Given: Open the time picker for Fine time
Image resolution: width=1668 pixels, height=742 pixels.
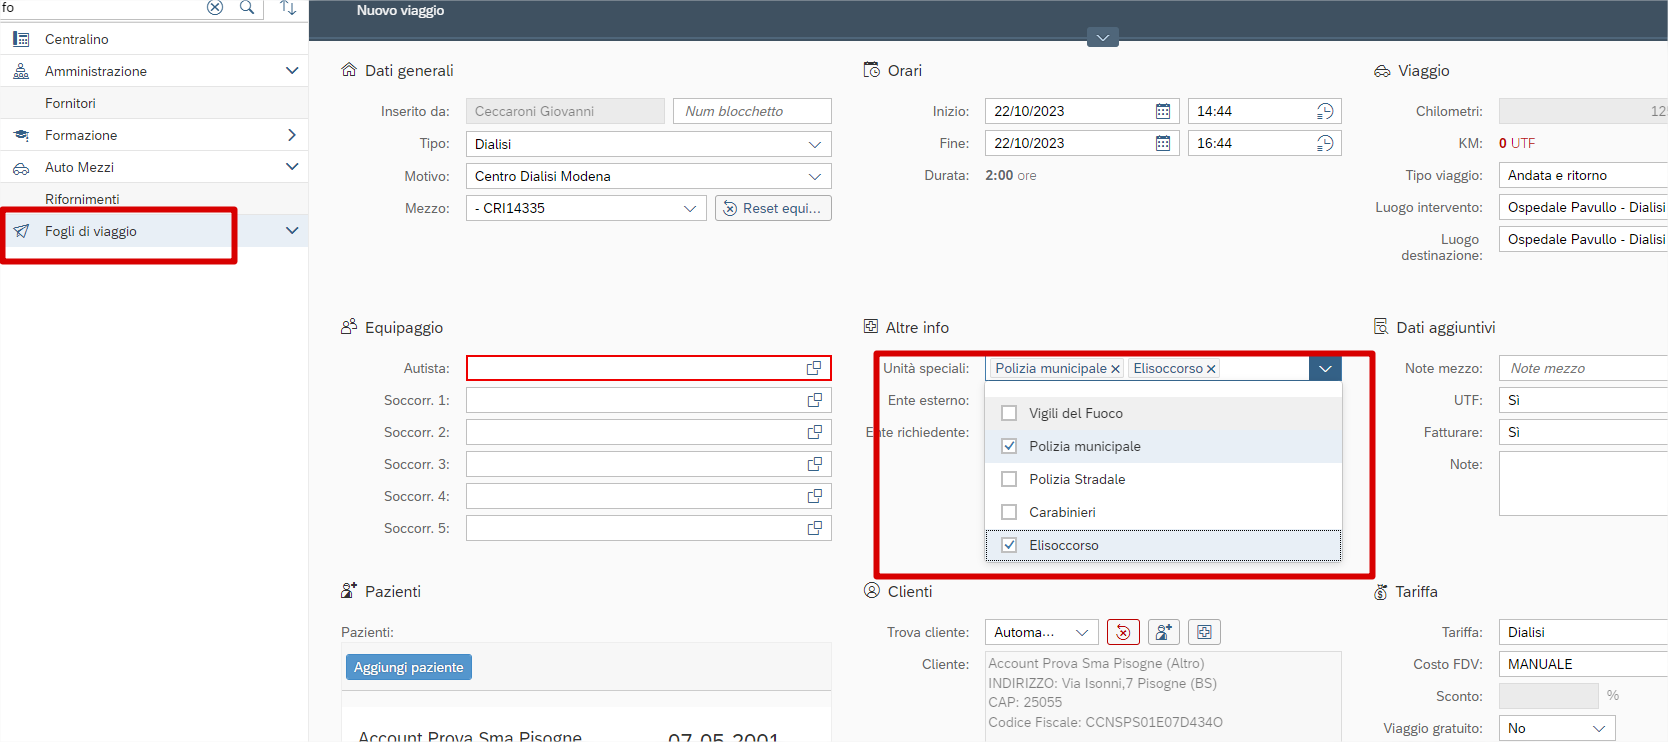Looking at the screenshot, I should pyautogui.click(x=1325, y=143).
